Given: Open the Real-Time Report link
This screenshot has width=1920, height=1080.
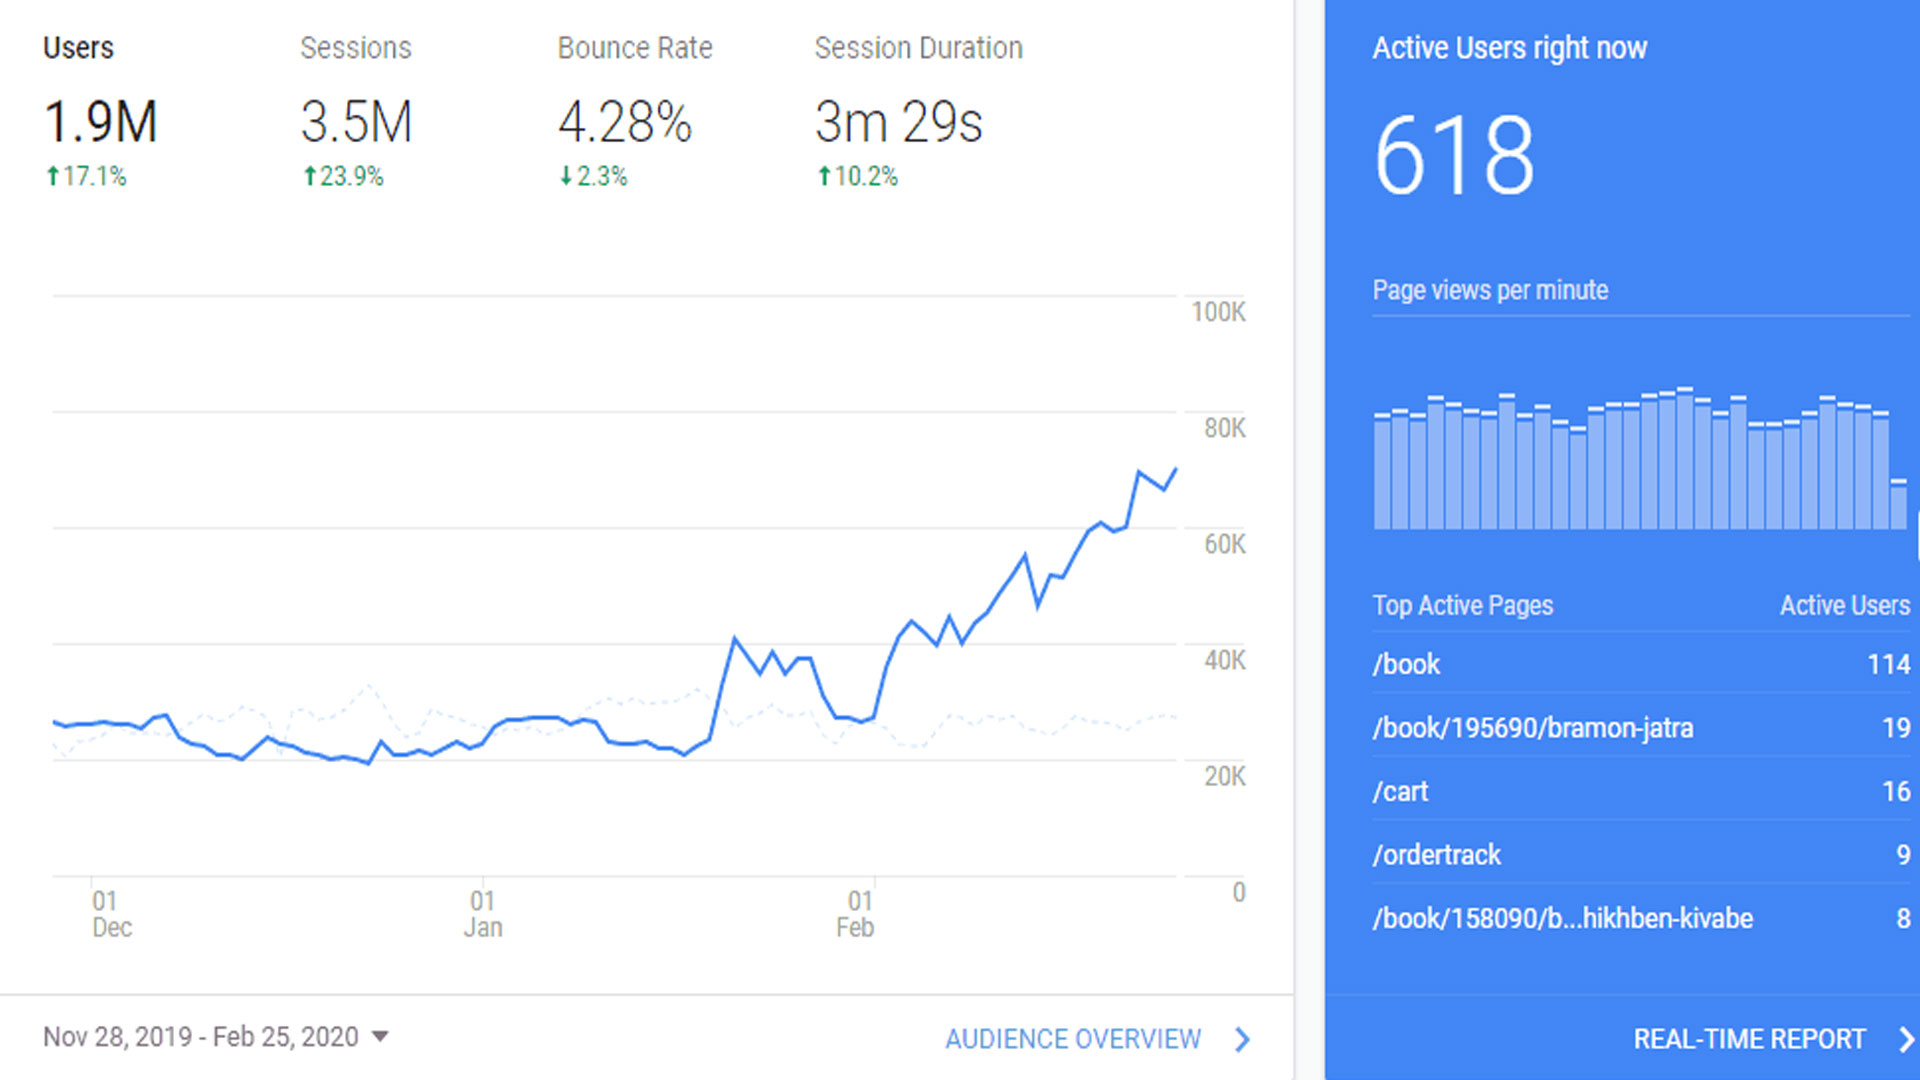Looking at the screenshot, I should 1748,1039.
